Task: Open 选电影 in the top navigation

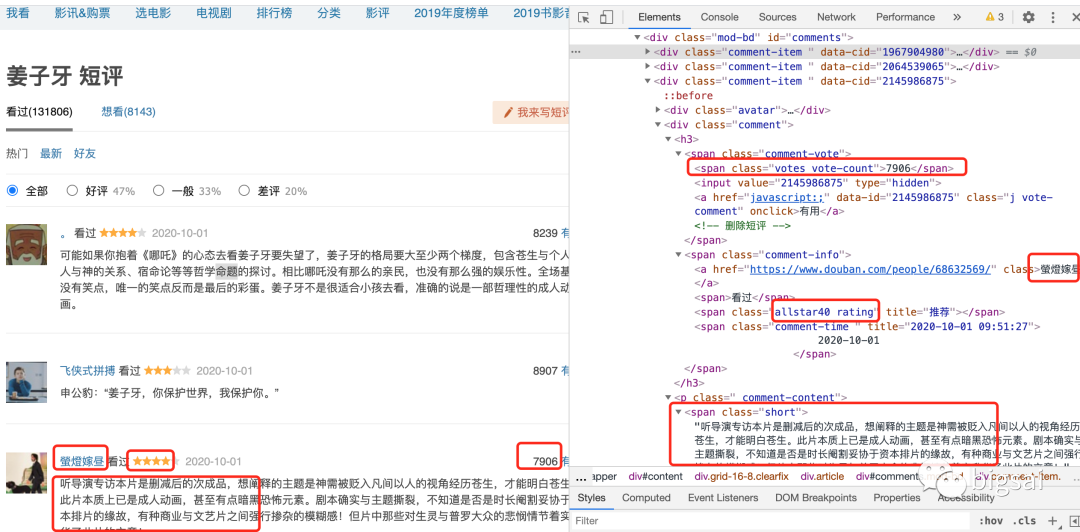Action: [x=153, y=13]
